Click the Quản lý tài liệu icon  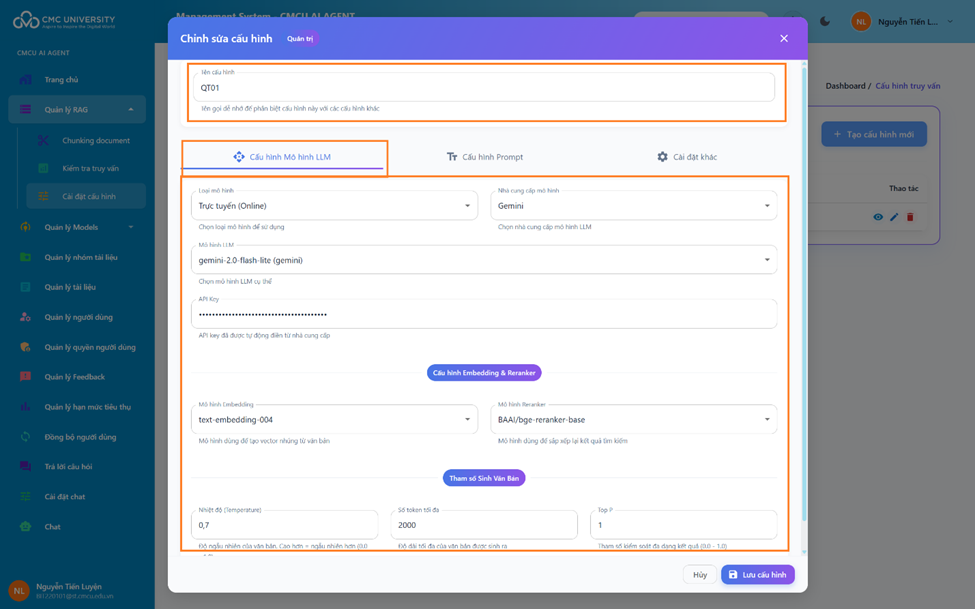tap(26, 287)
